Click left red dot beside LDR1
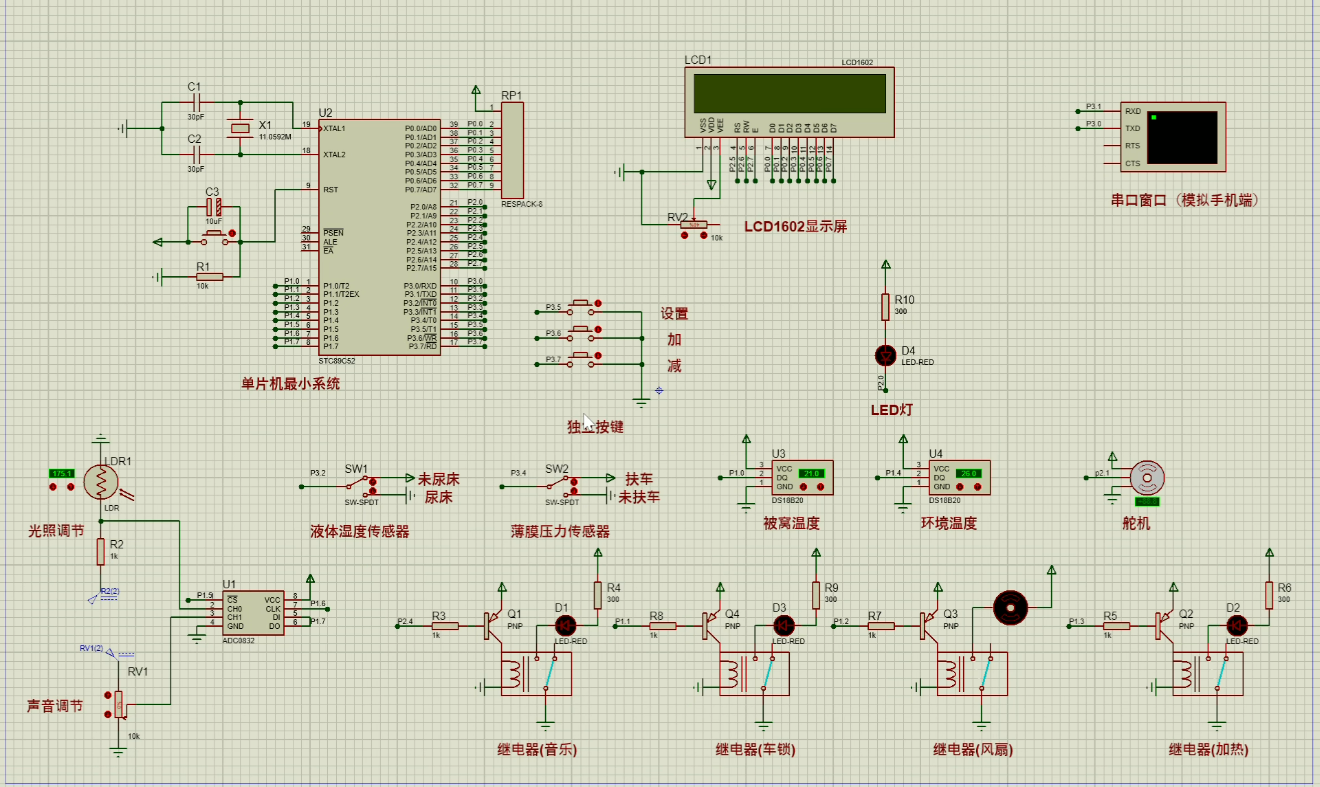The image size is (1320, 787). 53,486
